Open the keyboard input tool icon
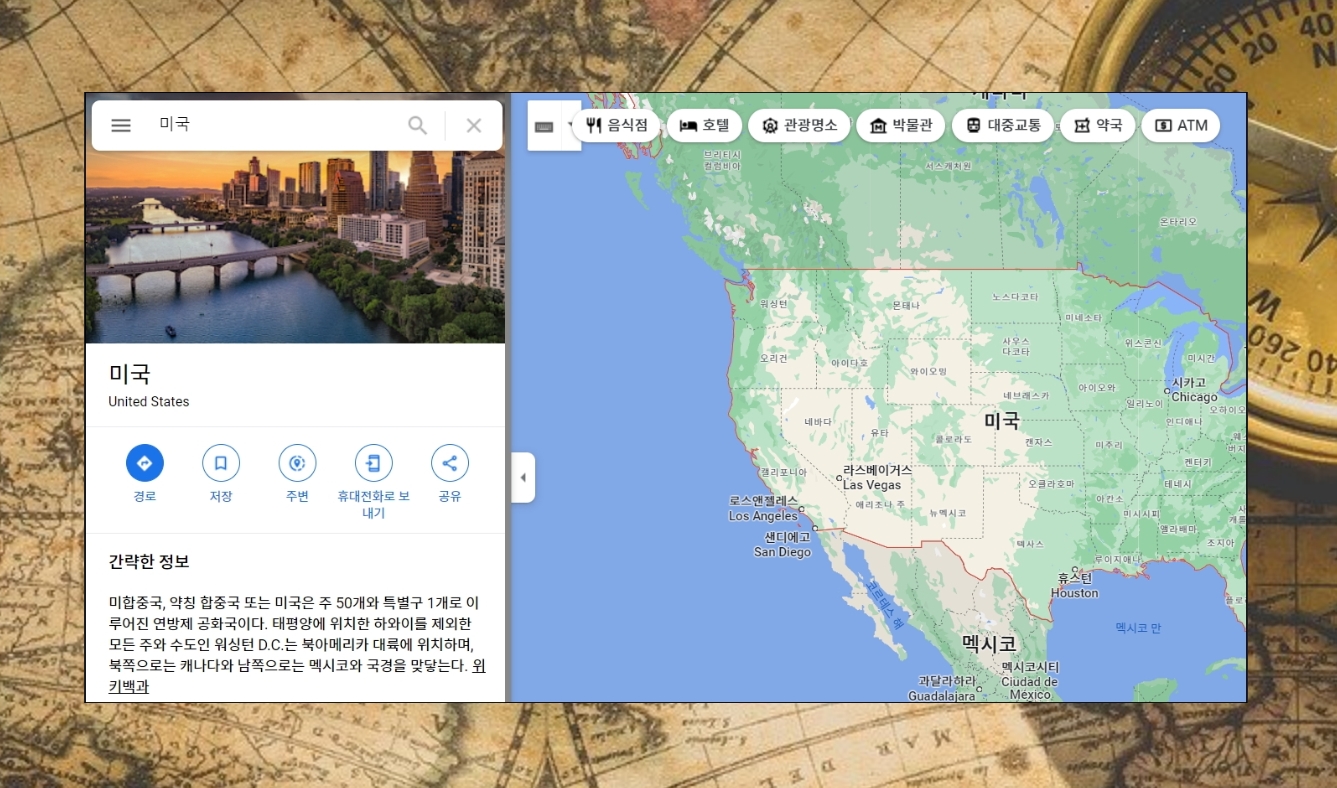 tap(544, 126)
